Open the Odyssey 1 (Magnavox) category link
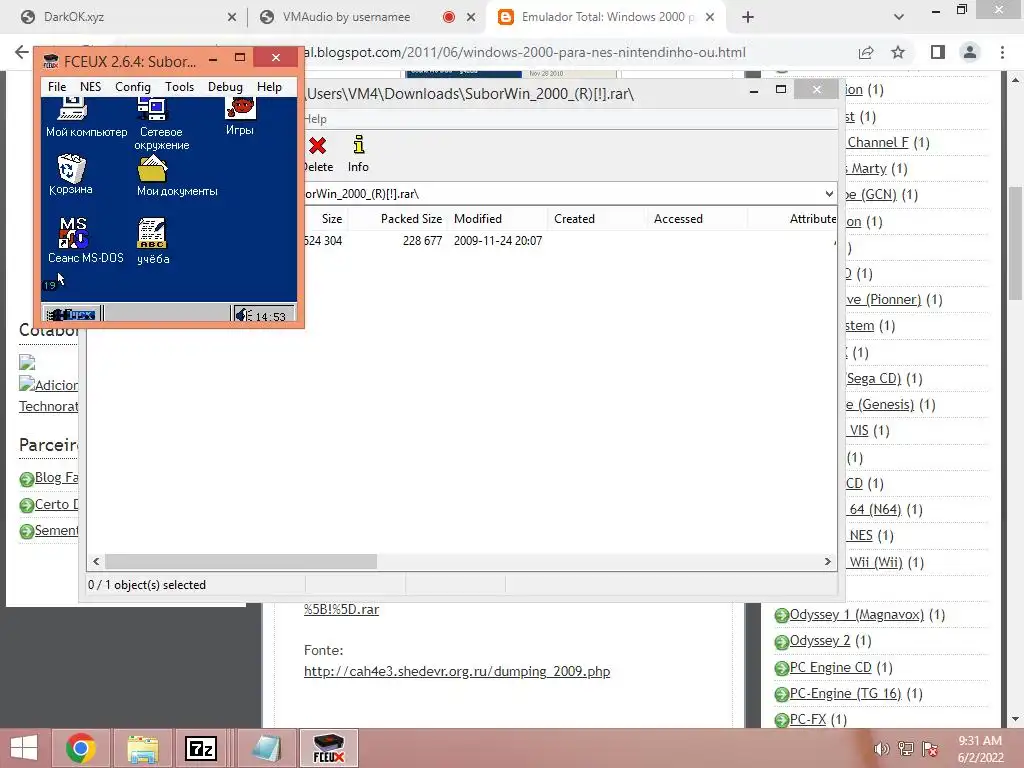Screen dimensions: 1024x768 857,615
